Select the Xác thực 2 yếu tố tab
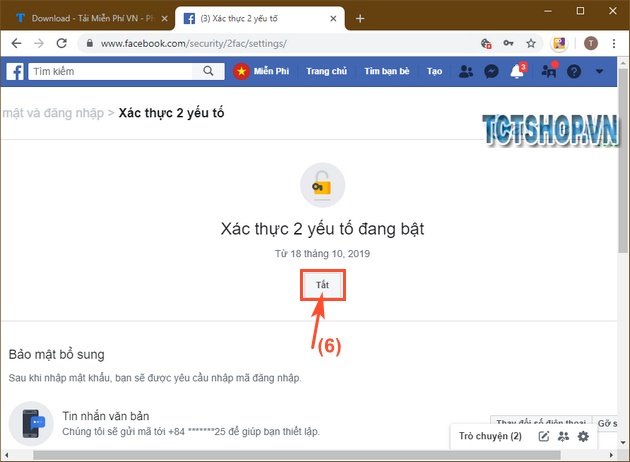630x462 pixels. point(260,18)
